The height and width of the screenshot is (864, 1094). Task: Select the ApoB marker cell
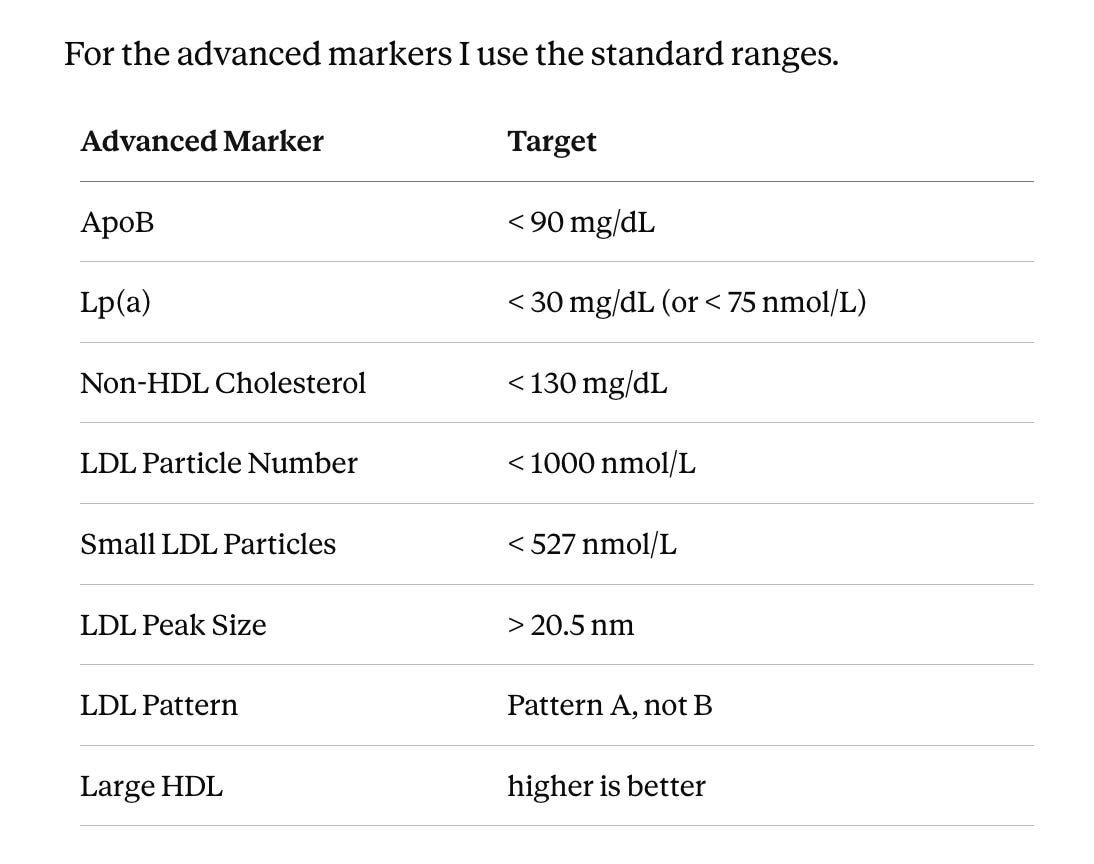(117, 223)
